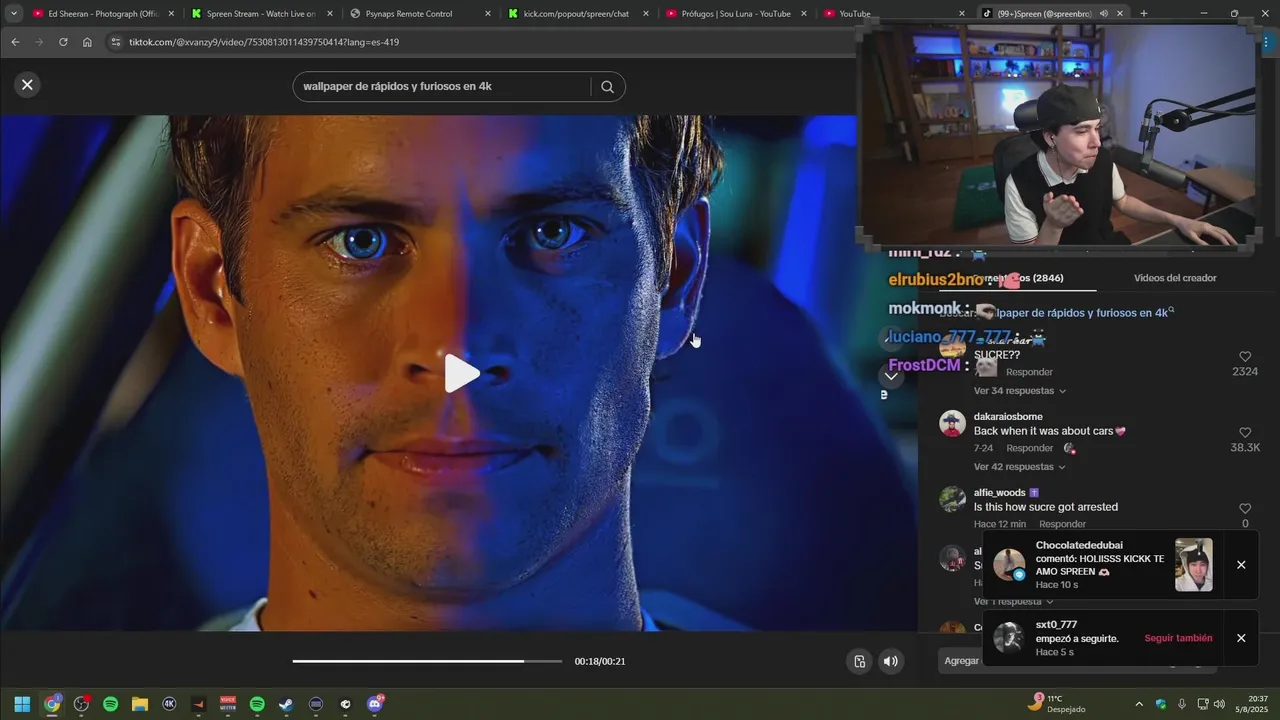Play the paused TikTok video
This screenshot has width=1280, height=720.
(461, 373)
